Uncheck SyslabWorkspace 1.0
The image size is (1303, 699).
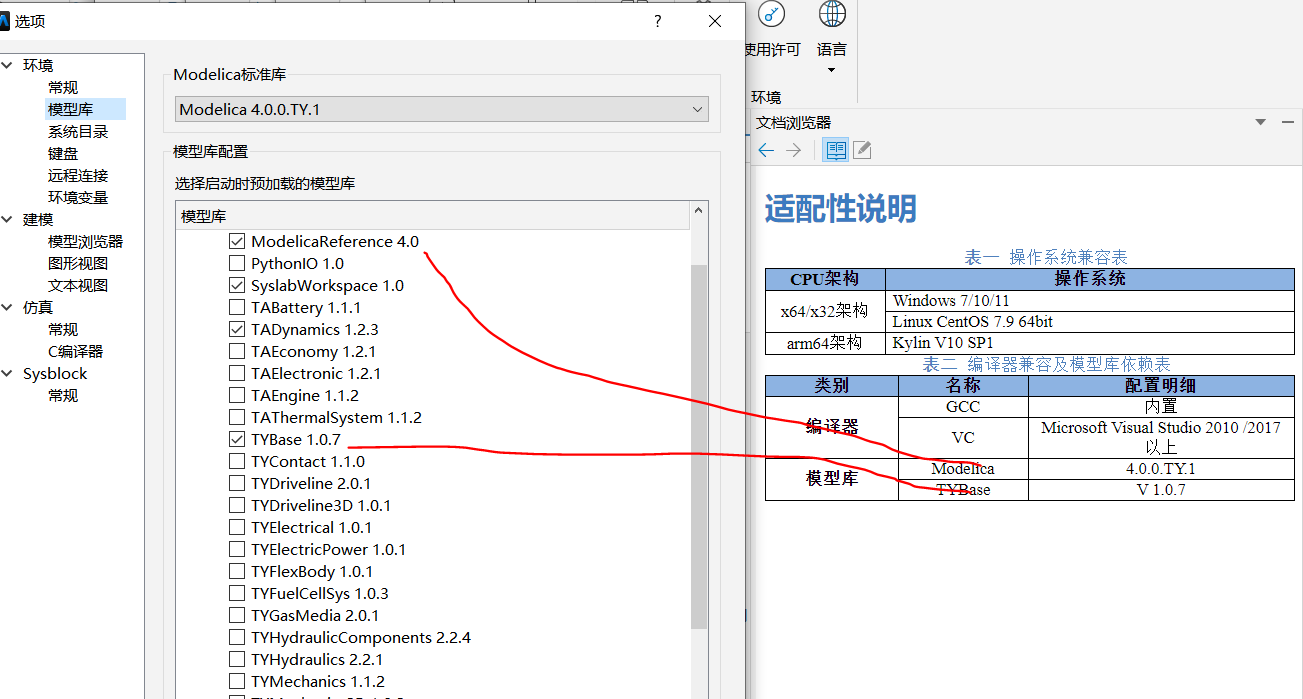point(237,285)
